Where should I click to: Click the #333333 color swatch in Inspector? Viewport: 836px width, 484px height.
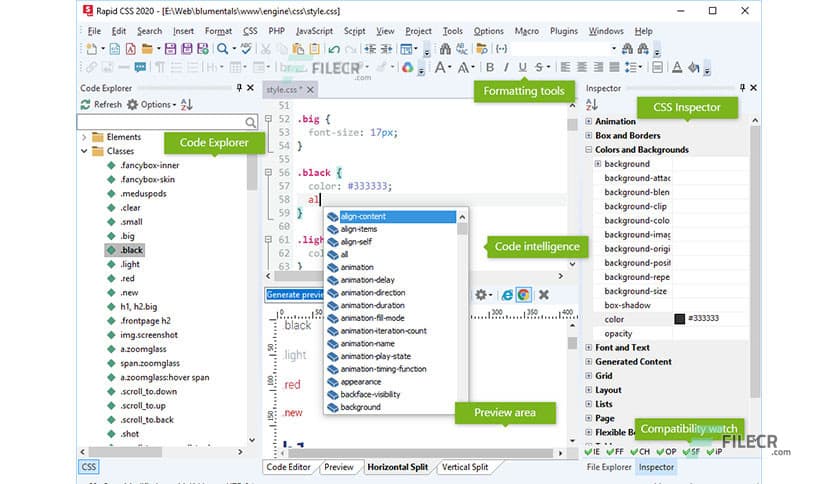(x=679, y=319)
